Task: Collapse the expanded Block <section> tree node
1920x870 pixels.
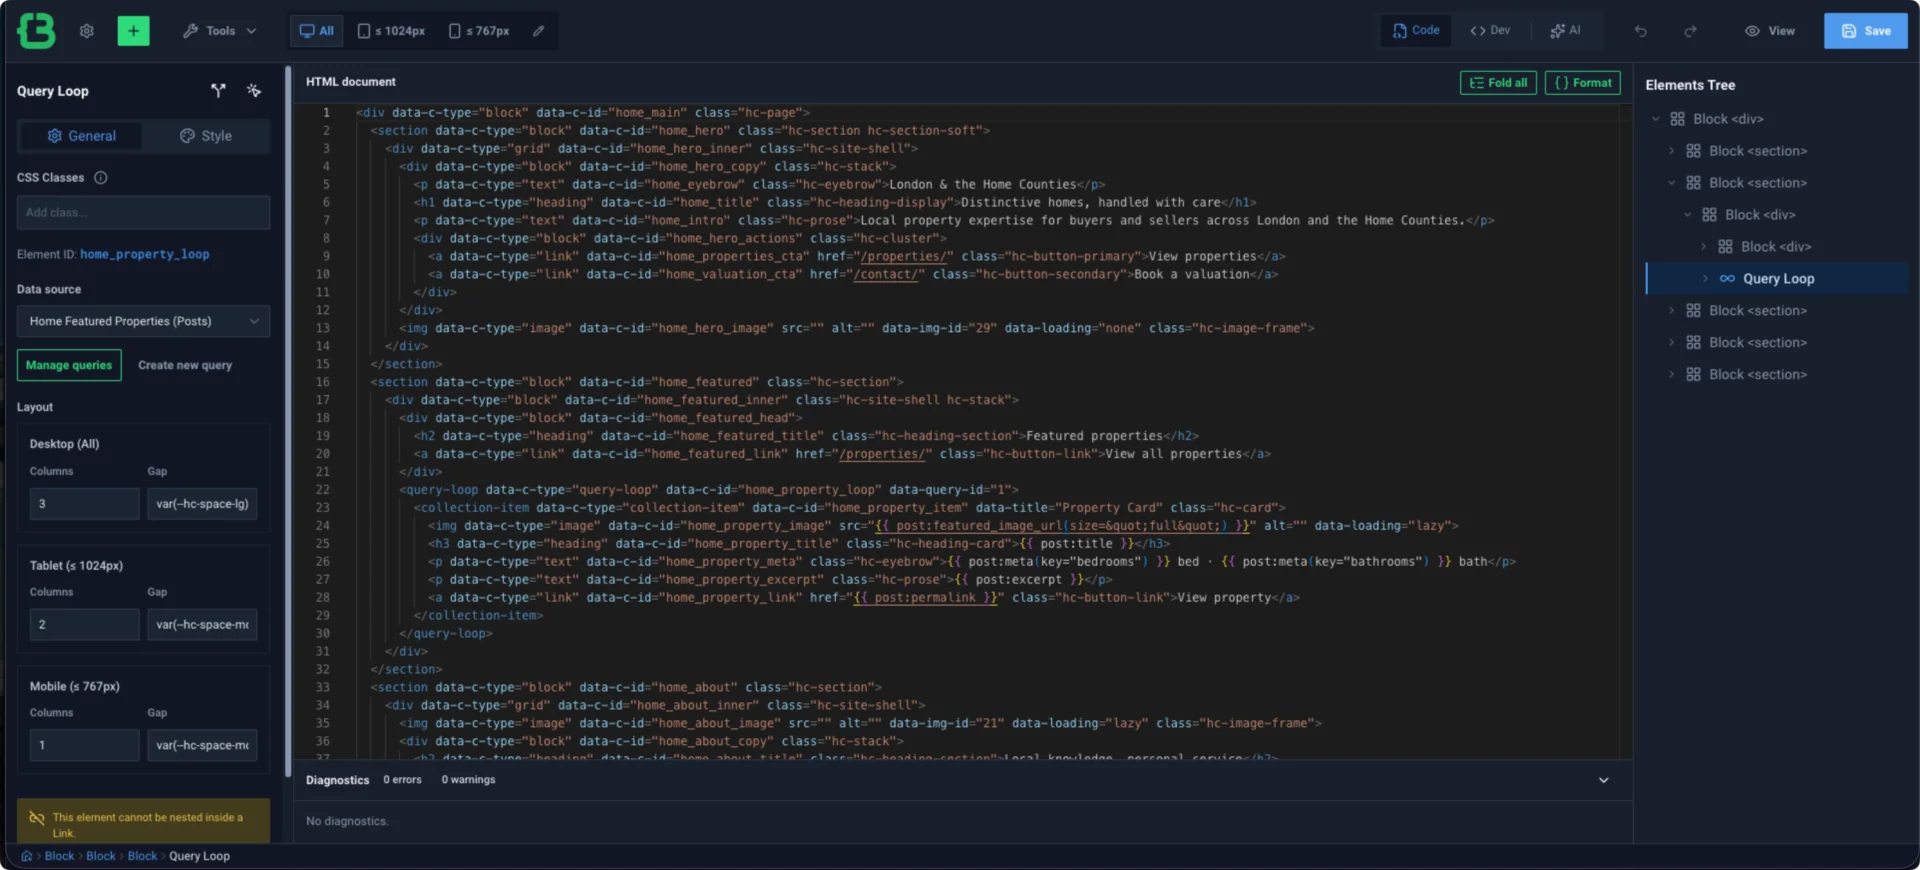Action: click(x=1671, y=183)
